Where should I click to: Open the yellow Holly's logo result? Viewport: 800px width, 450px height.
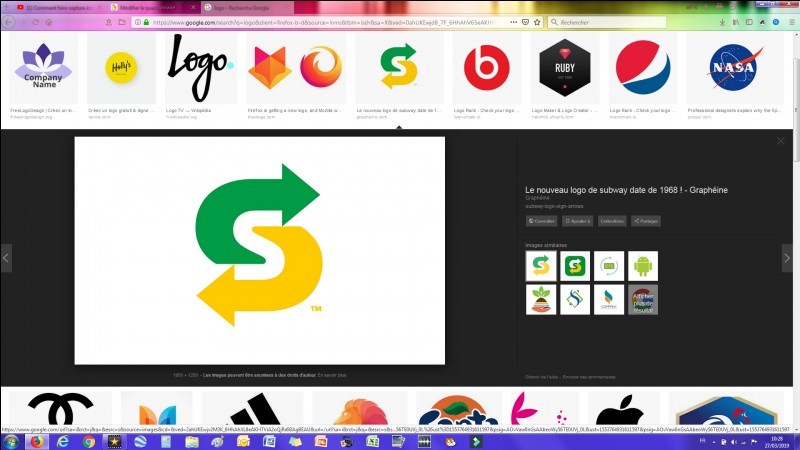pos(121,68)
